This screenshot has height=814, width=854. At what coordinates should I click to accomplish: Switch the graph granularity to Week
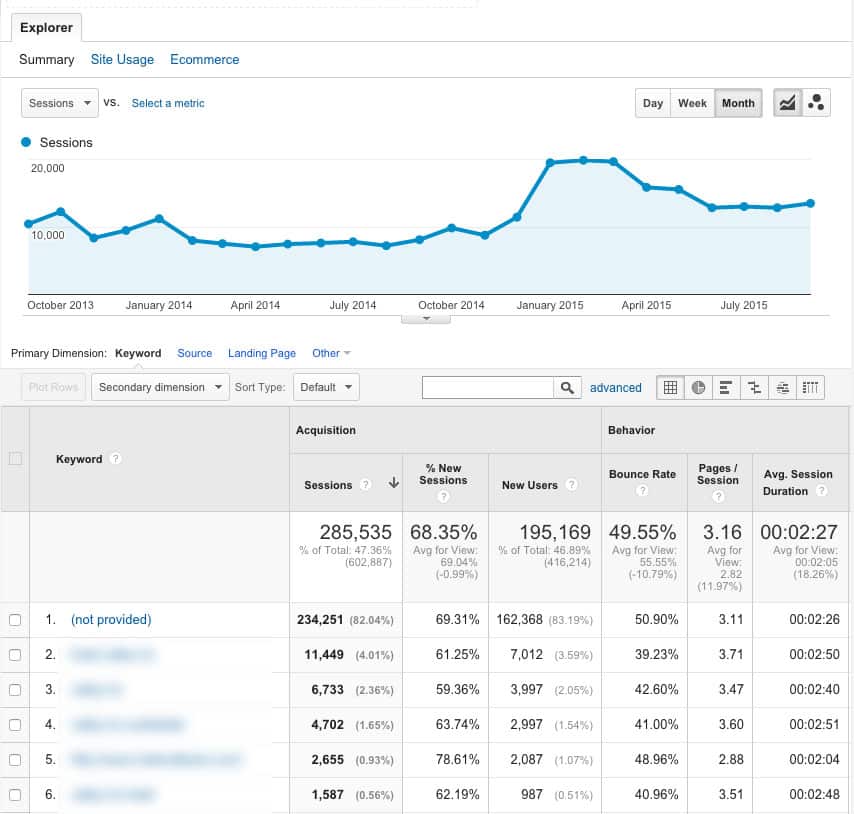point(692,102)
